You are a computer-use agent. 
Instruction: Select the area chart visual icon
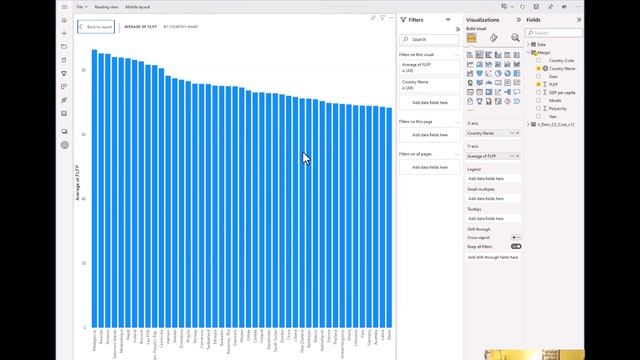pyautogui.click(x=480, y=64)
